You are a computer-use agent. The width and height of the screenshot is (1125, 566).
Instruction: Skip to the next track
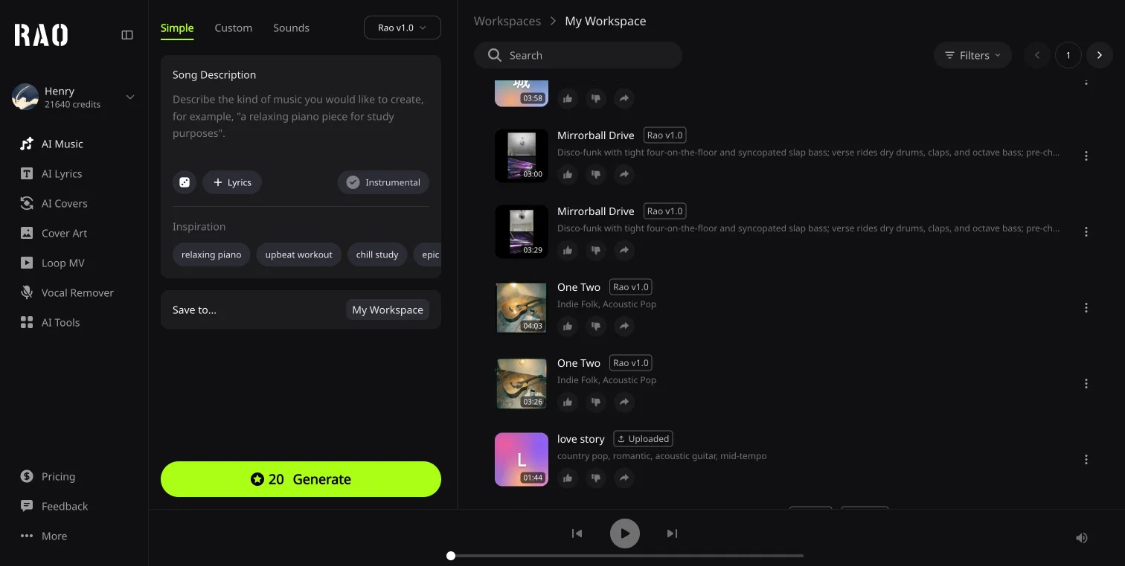point(672,534)
